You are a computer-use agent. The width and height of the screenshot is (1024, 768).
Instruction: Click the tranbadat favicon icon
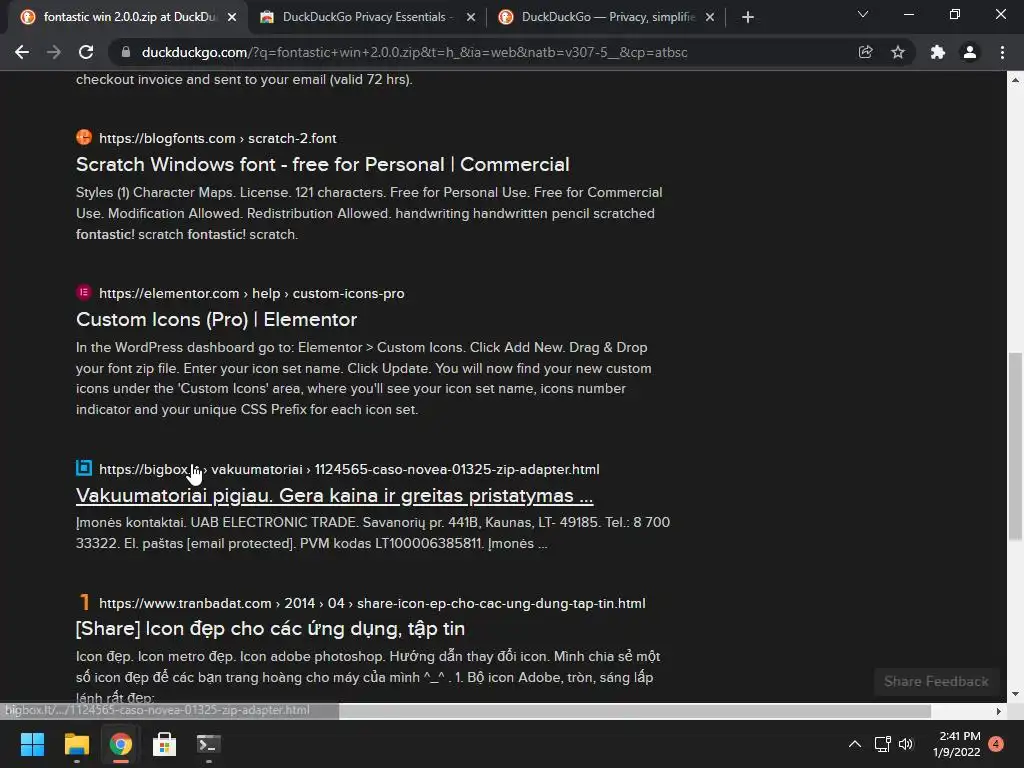coord(84,602)
